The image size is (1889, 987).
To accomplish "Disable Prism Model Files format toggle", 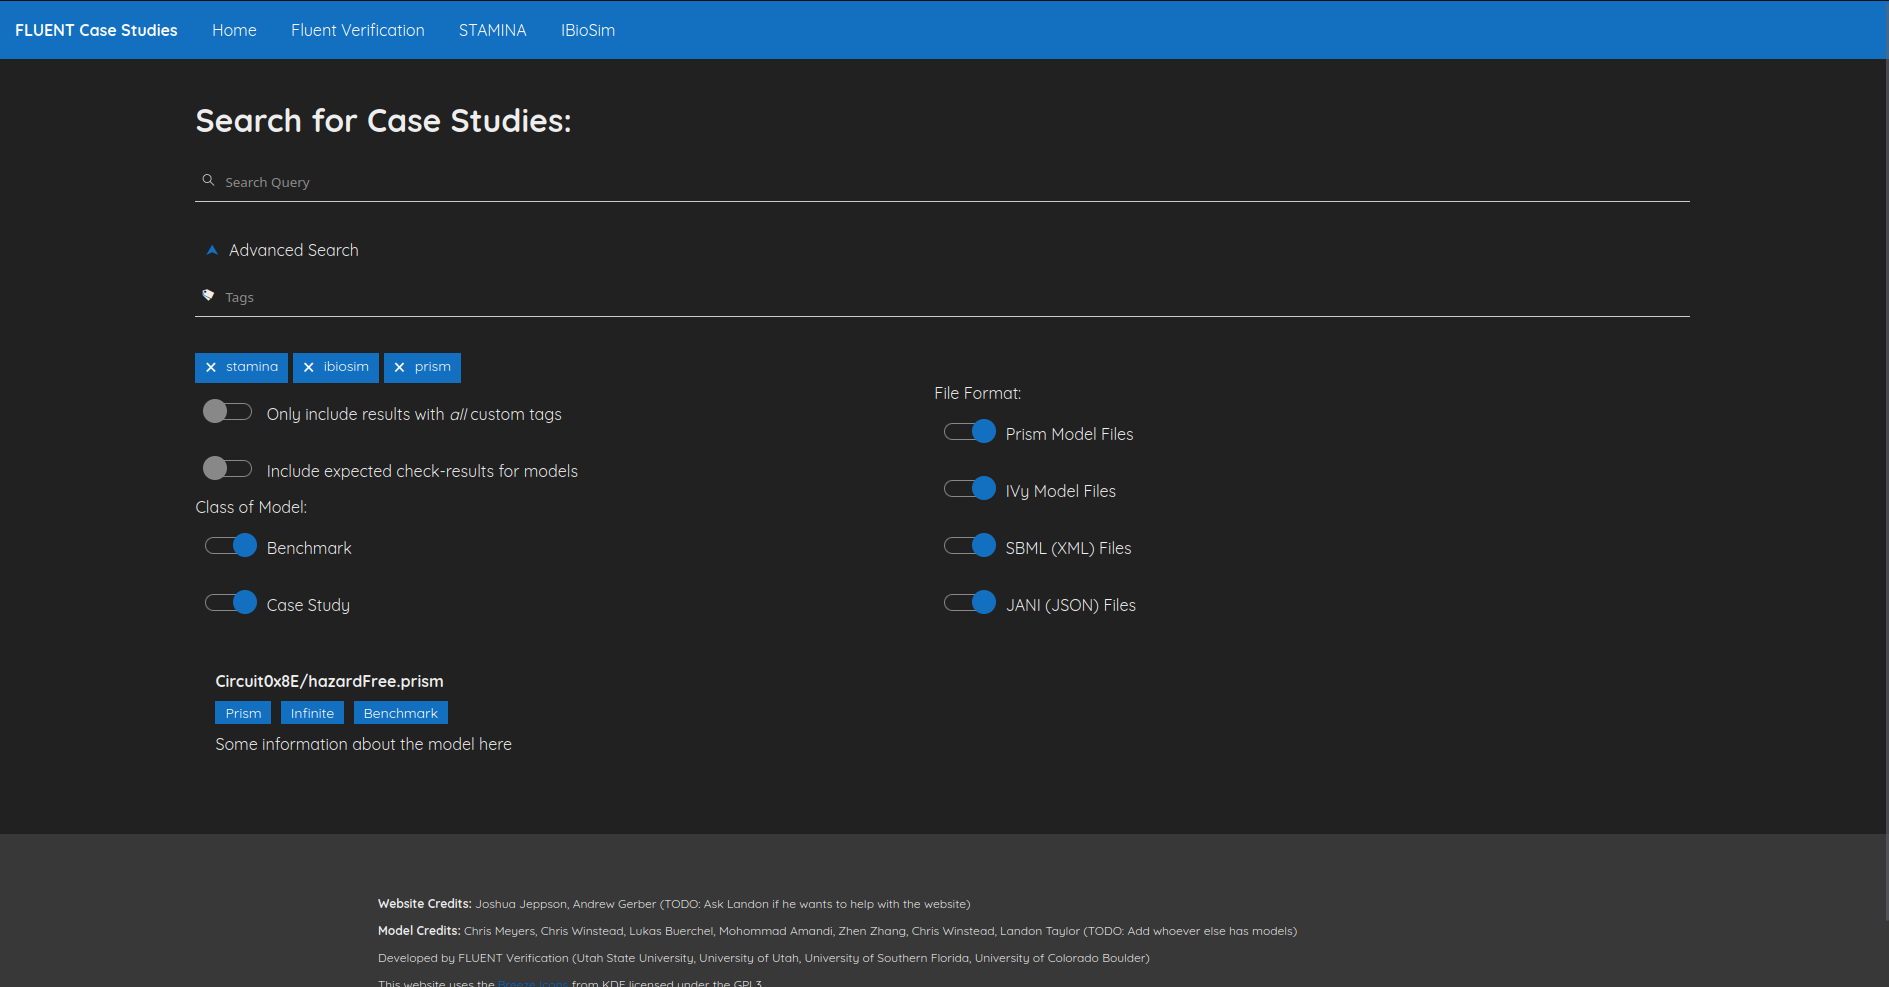I will pos(970,432).
